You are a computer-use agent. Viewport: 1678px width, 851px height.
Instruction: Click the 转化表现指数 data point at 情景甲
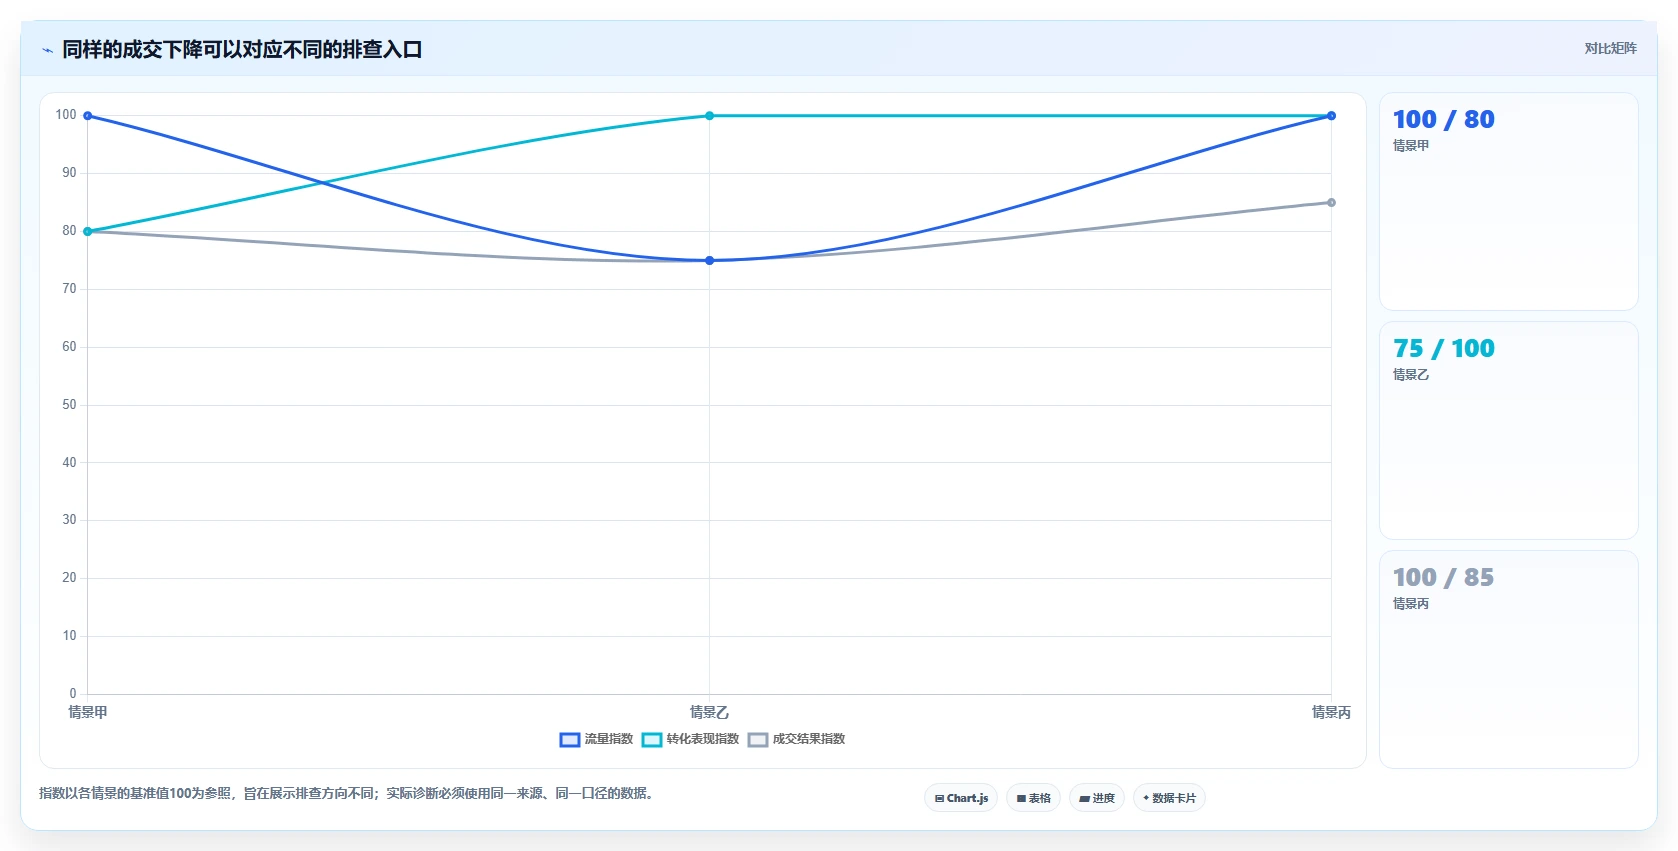click(x=88, y=232)
